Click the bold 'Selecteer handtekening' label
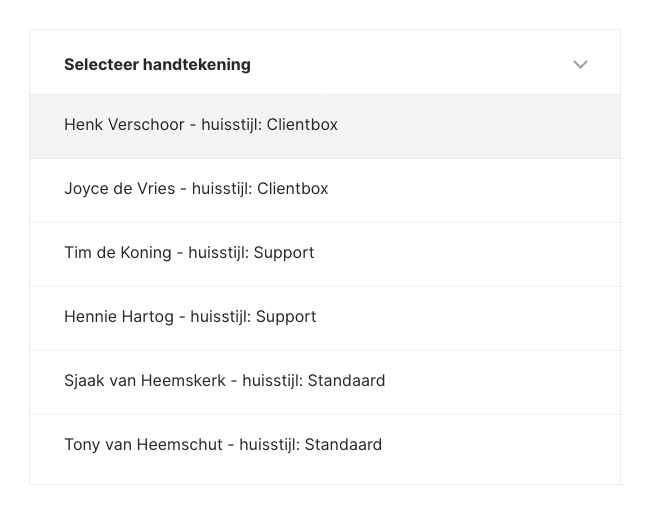This screenshot has width=650, height=518. coord(157,65)
